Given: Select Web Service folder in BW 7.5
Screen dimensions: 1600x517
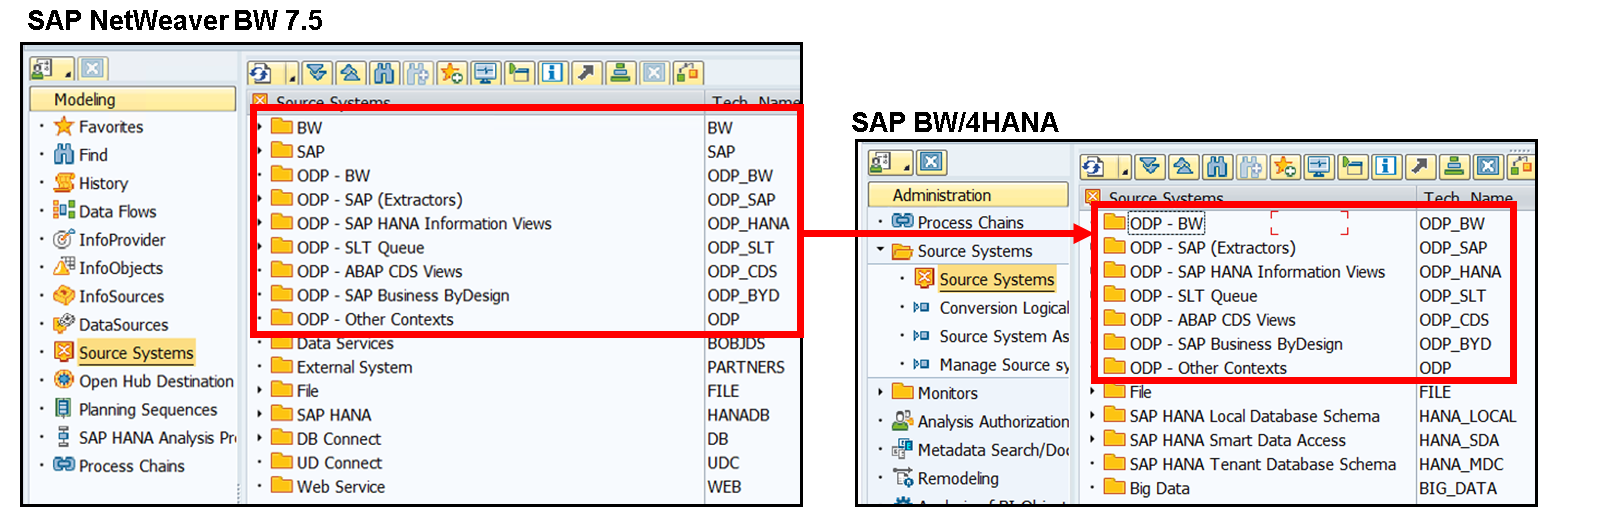Looking at the screenshot, I should pyautogui.click(x=328, y=486).
